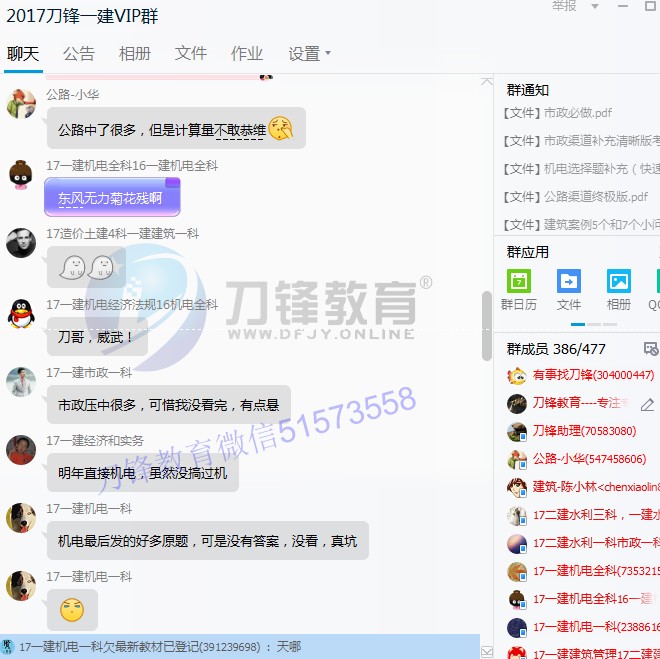The width and height of the screenshot is (660, 659).
Task: Click the avatar of 17一建市政一科 in the chat
Action: [21, 382]
